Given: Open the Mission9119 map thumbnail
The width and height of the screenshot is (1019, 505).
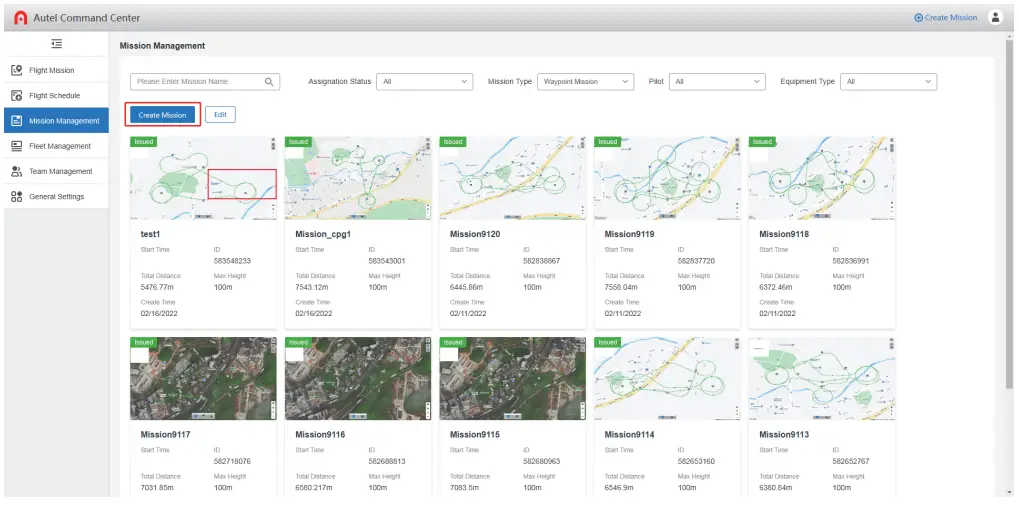Looking at the screenshot, I should coord(667,178).
